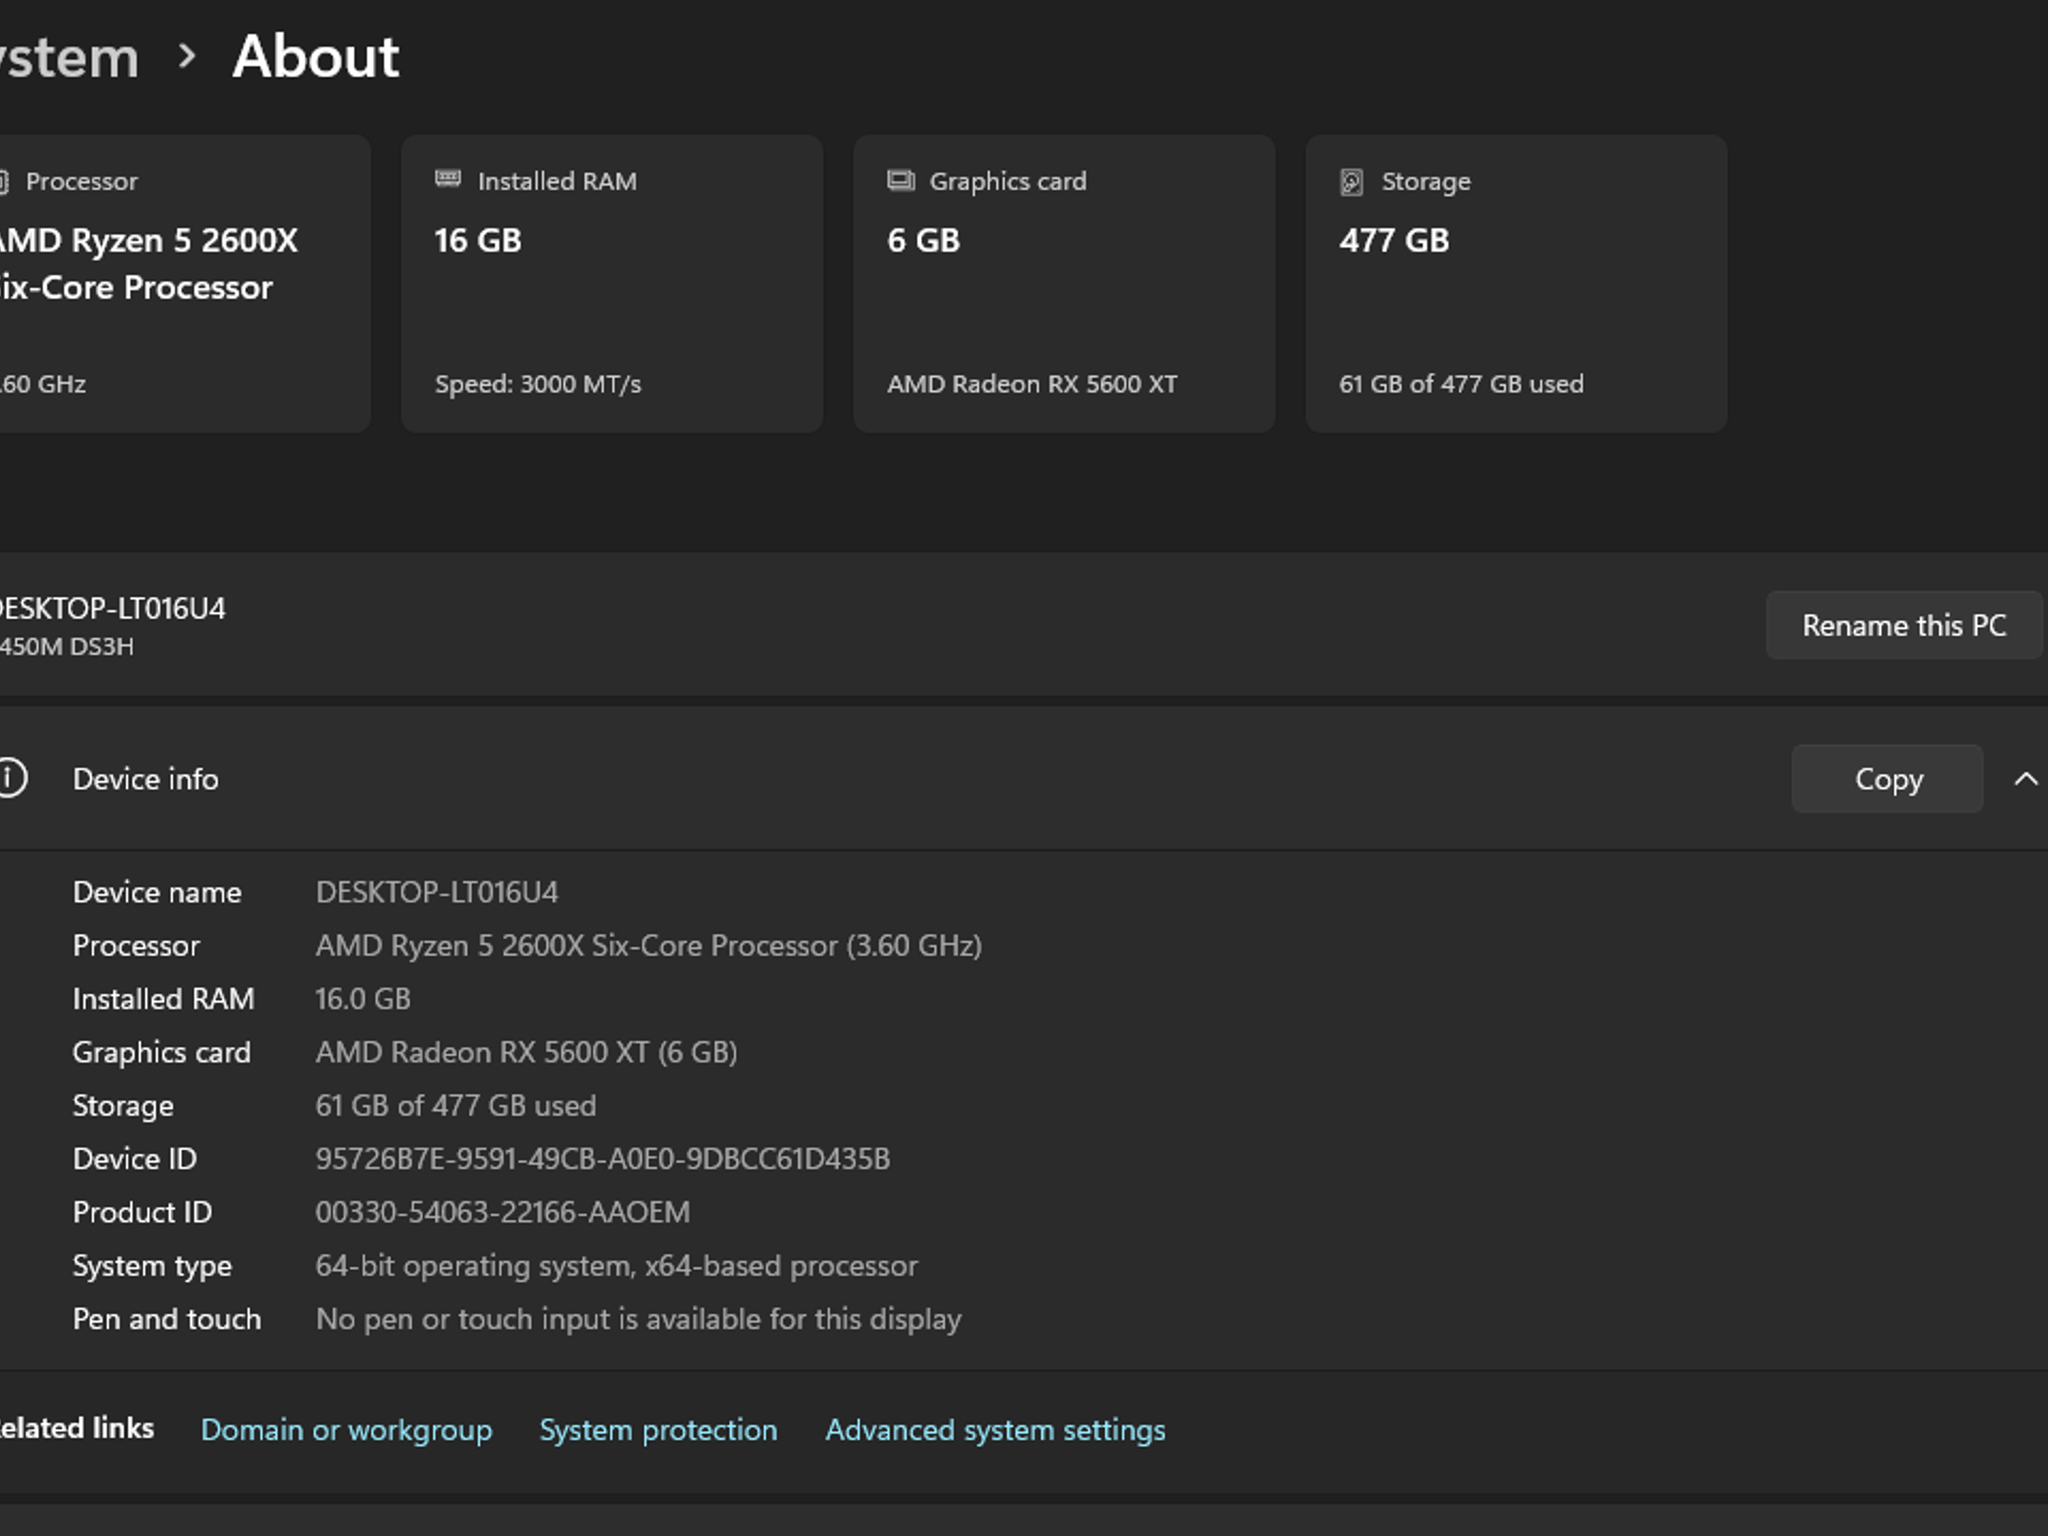This screenshot has width=2048, height=1536.
Task: Click the Device ID label
Action: click(135, 1159)
